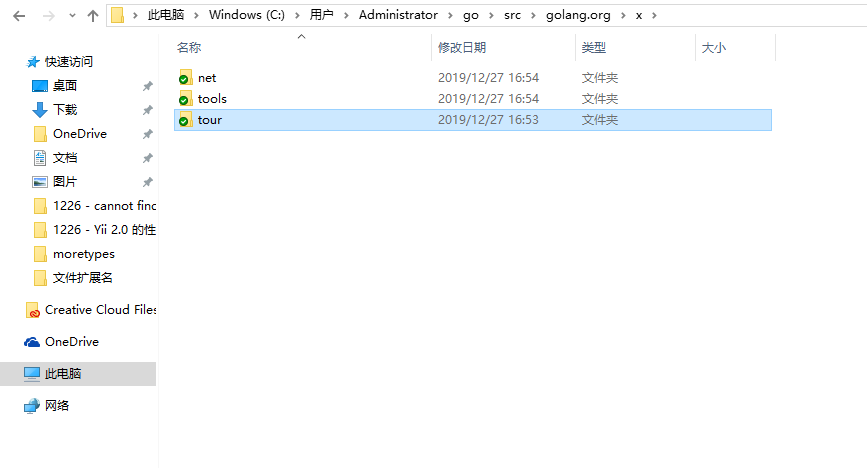Open '1226 - cannot find' folder
The width and height of the screenshot is (867, 468).
[105, 206]
